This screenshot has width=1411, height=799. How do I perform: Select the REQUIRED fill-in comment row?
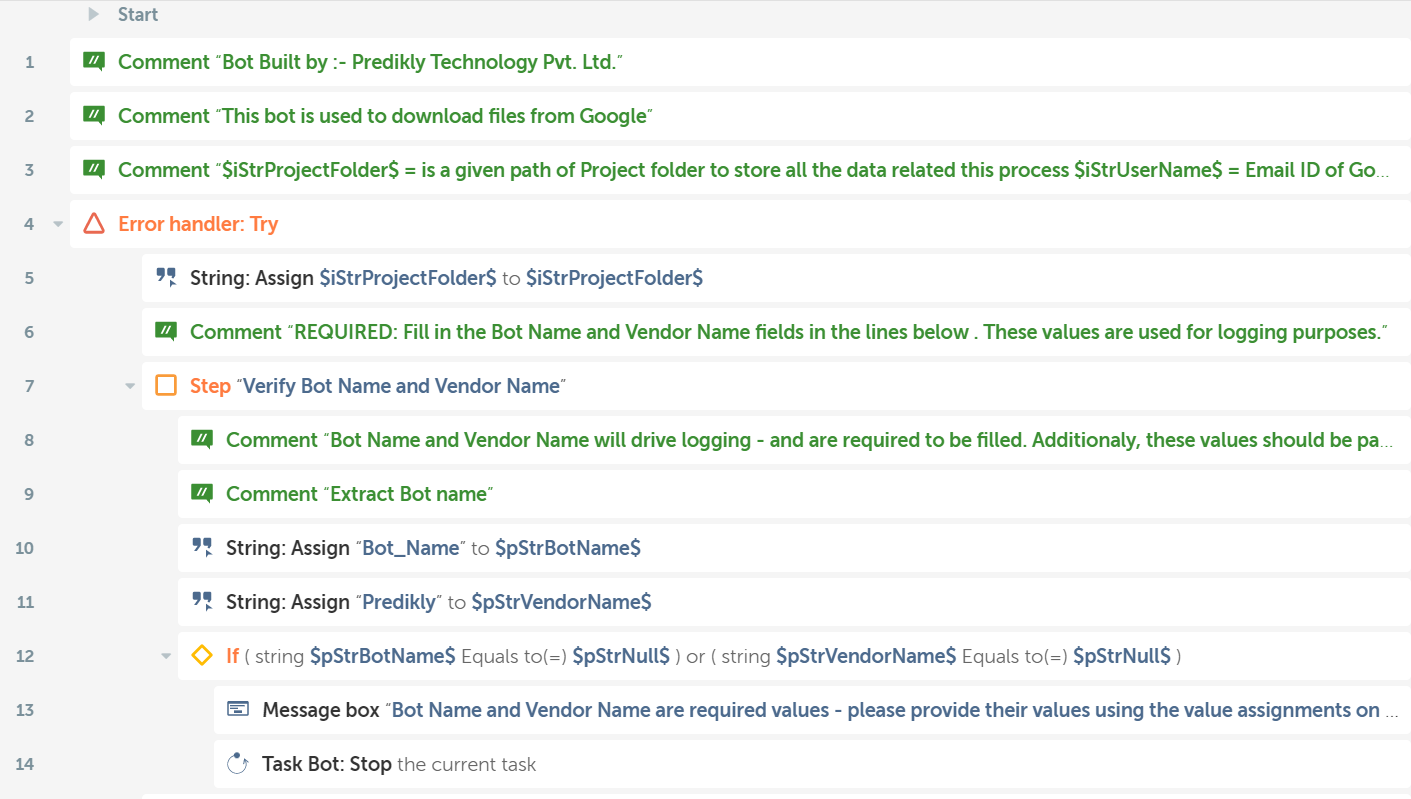tap(780, 332)
